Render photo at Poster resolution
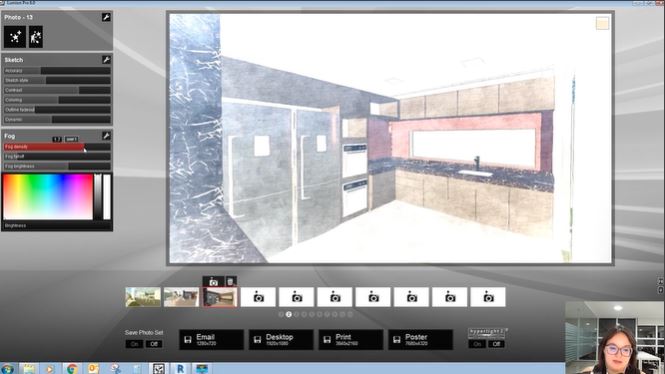The width and height of the screenshot is (665, 374). 420,340
